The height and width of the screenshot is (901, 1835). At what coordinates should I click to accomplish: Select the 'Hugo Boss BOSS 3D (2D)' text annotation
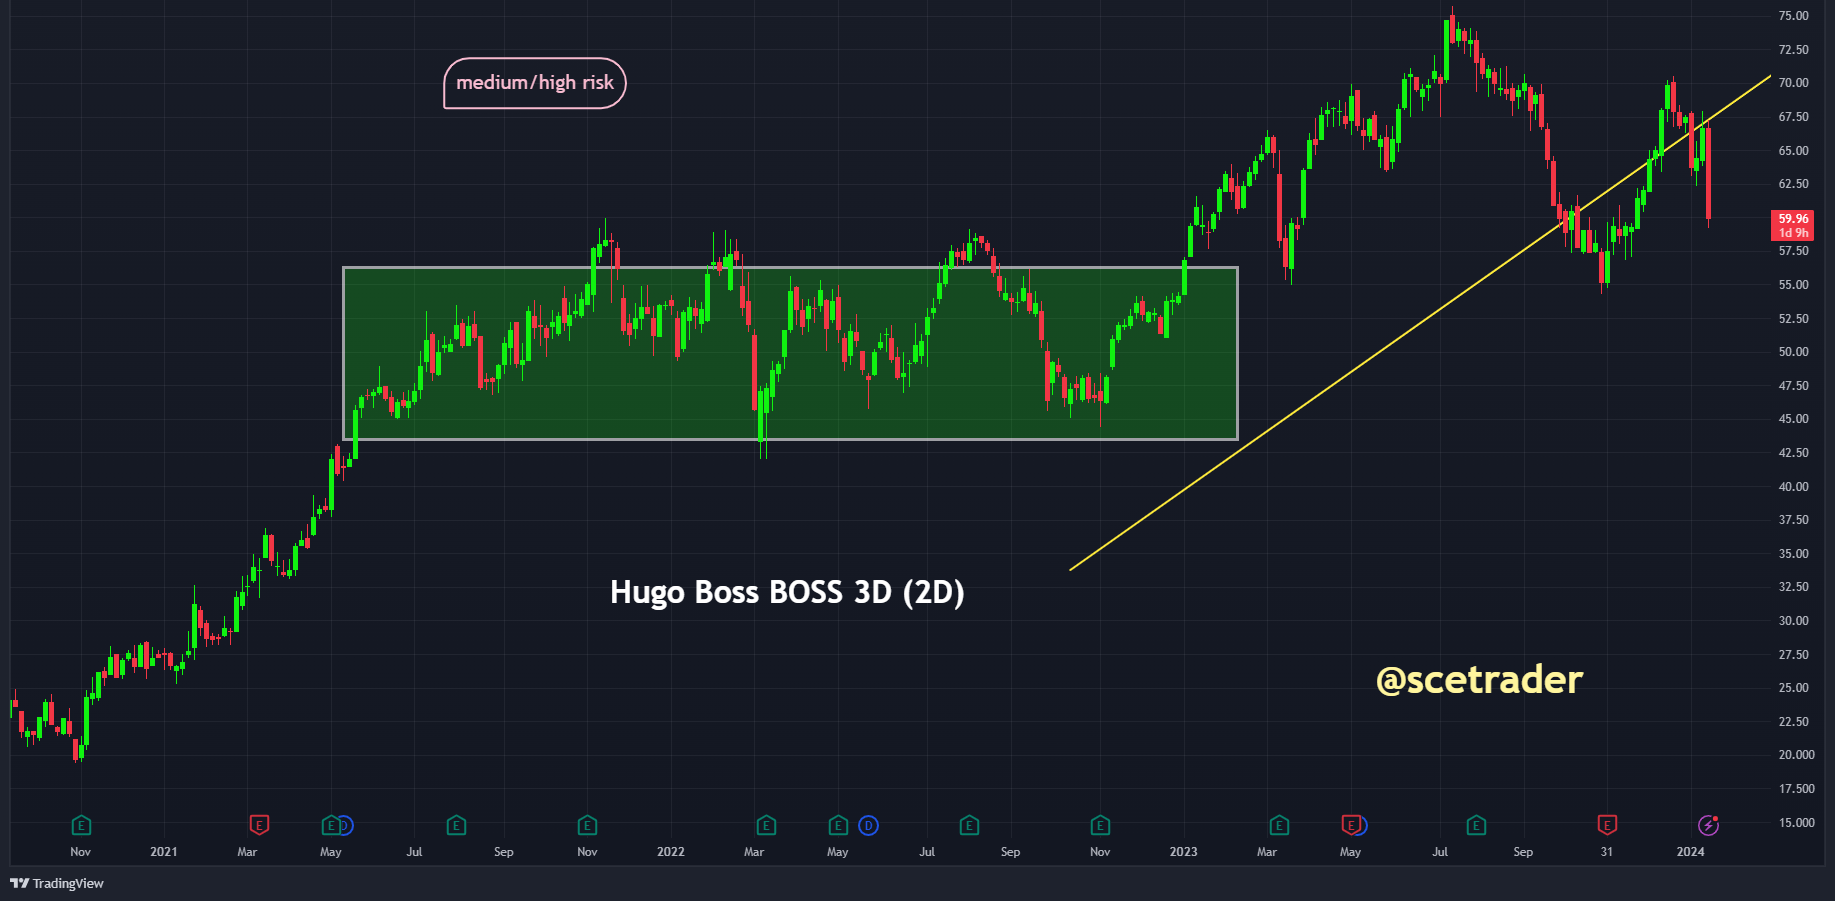coord(787,592)
